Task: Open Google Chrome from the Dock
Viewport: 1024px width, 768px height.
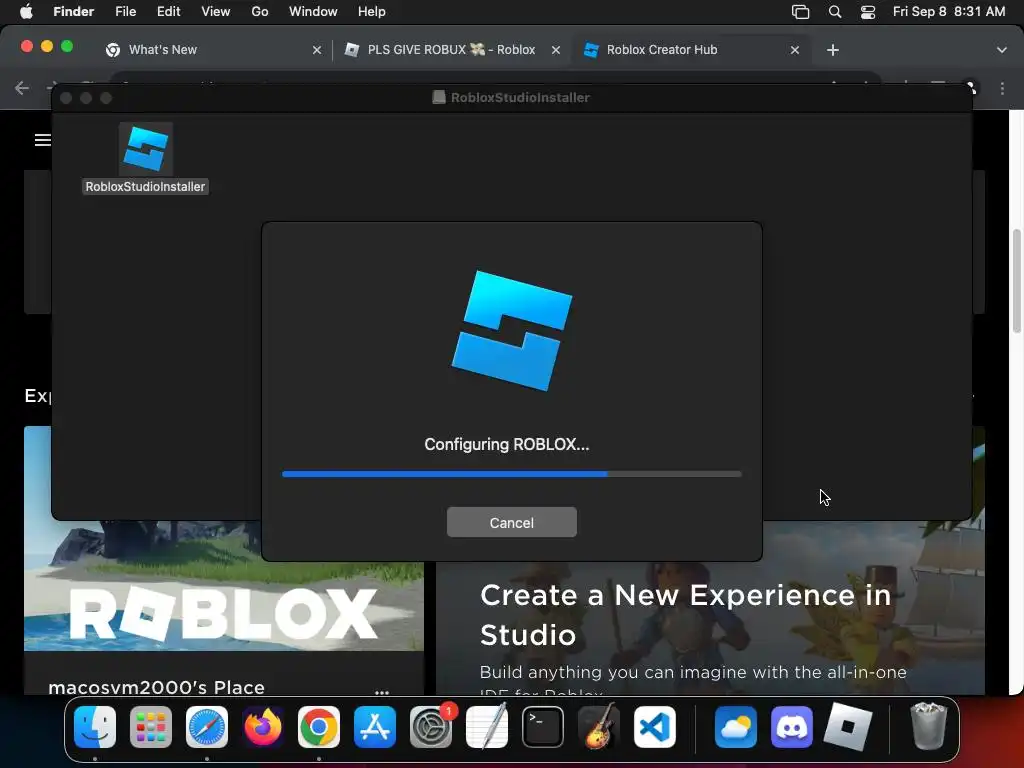Action: tap(319, 727)
